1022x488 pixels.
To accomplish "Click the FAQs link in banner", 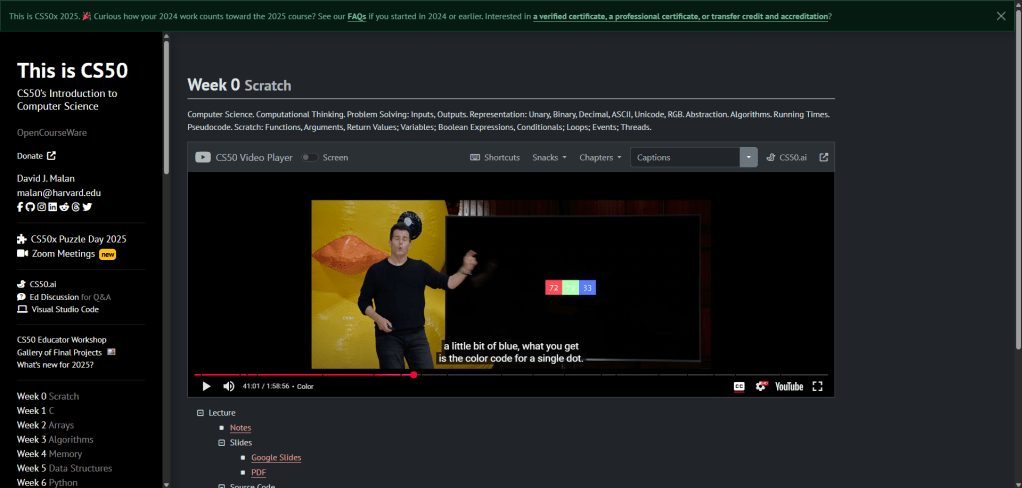I will [356, 16].
